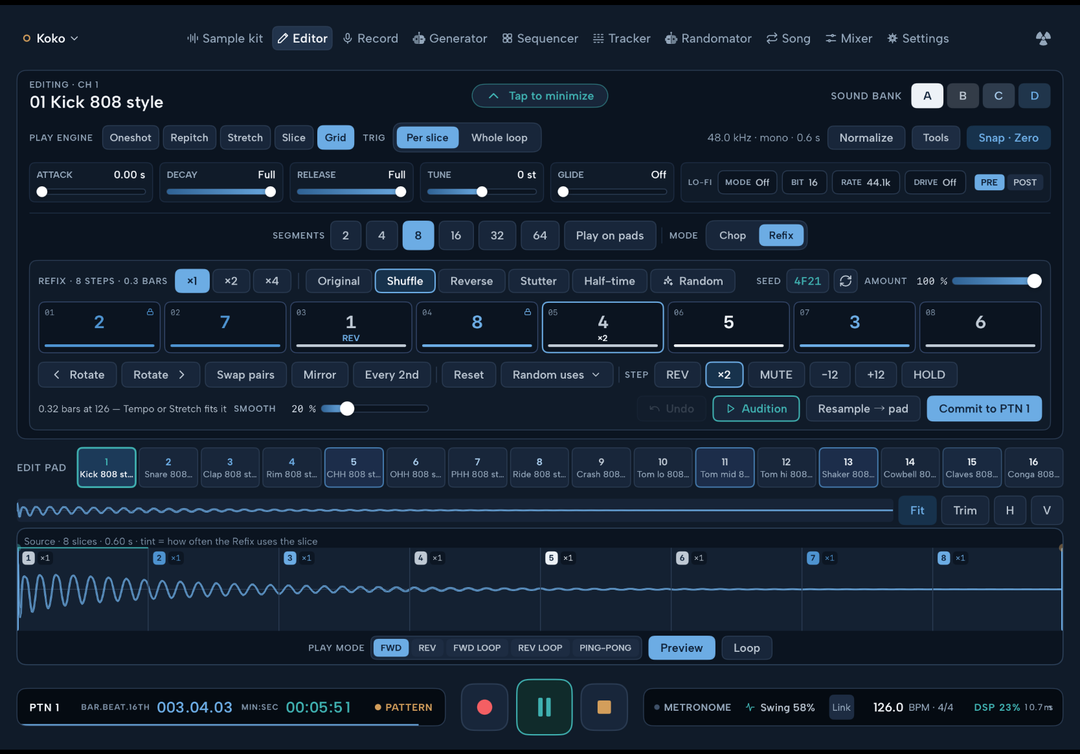Image resolution: width=1080 pixels, height=754 pixels.
Task: Click the Smooth slider handle
Action: (x=347, y=409)
